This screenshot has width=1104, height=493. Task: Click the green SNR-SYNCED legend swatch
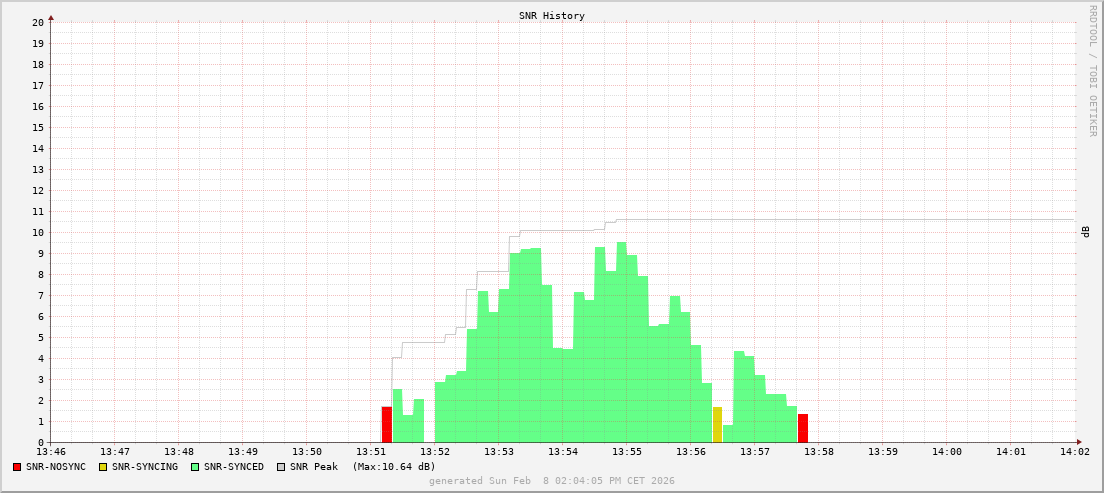(194, 467)
